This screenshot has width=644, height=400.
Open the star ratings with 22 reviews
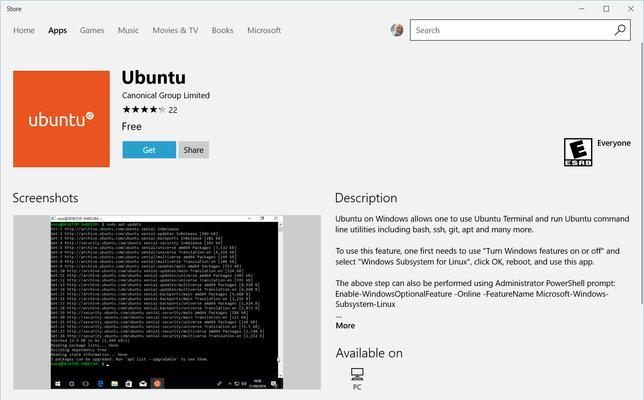pos(150,110)
